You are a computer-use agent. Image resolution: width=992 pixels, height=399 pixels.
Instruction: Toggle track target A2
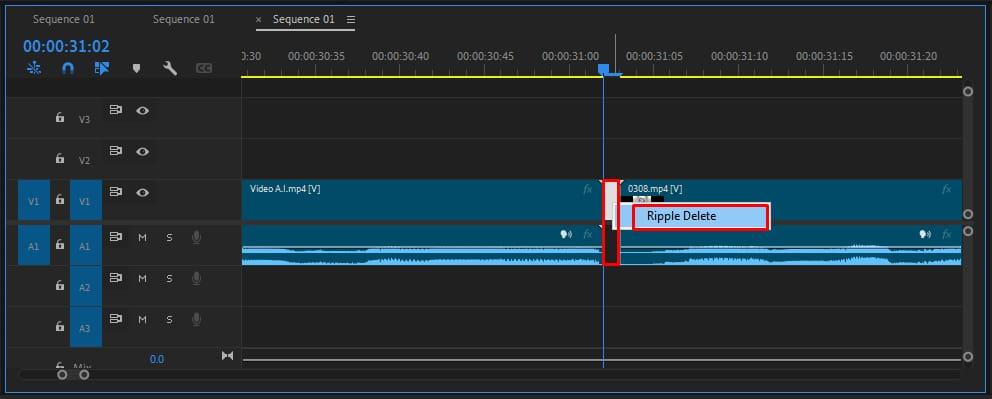coord(85,286)
